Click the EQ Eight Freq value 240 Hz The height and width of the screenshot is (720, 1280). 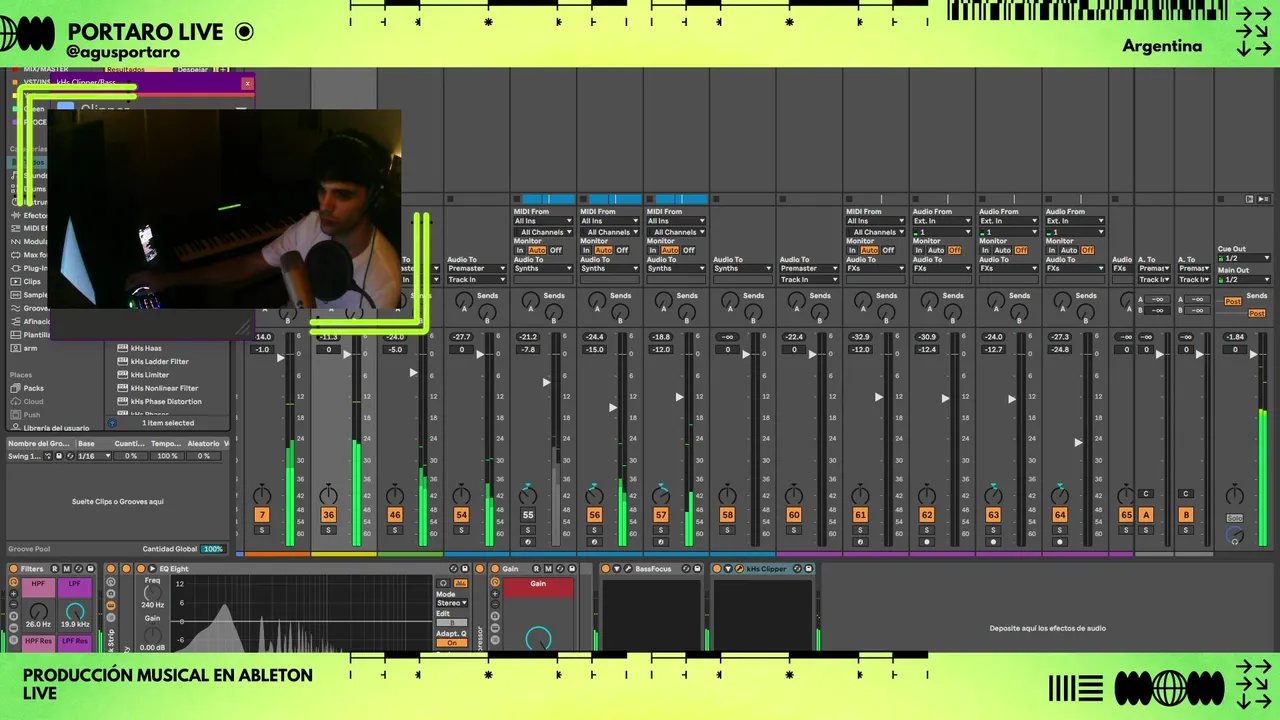(152, 605)
